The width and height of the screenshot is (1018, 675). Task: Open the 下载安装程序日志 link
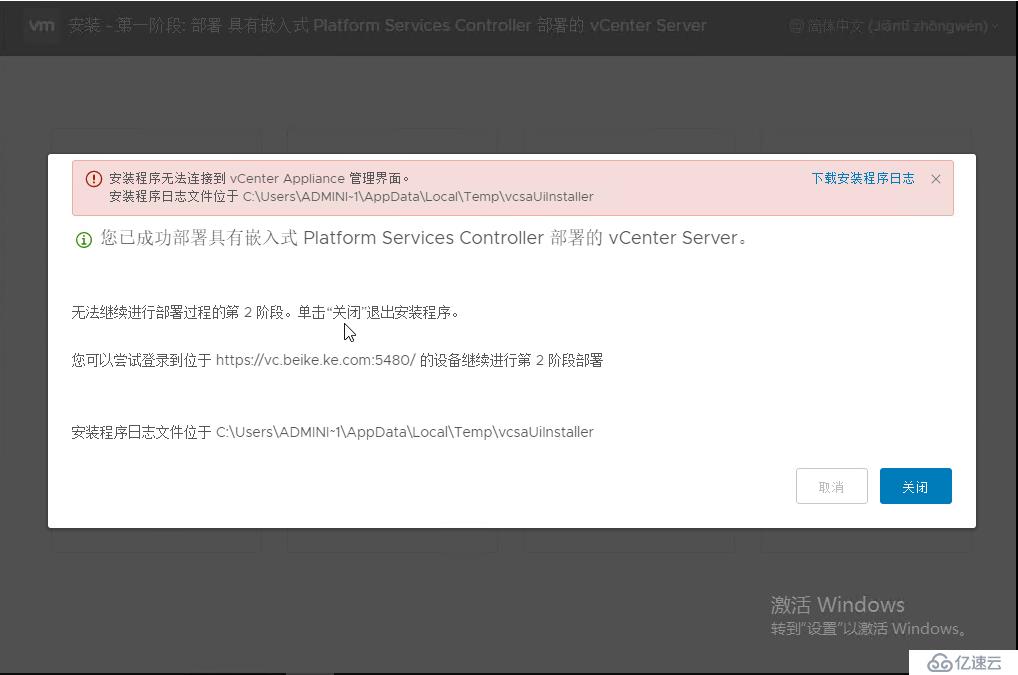[x=863, y=178]
